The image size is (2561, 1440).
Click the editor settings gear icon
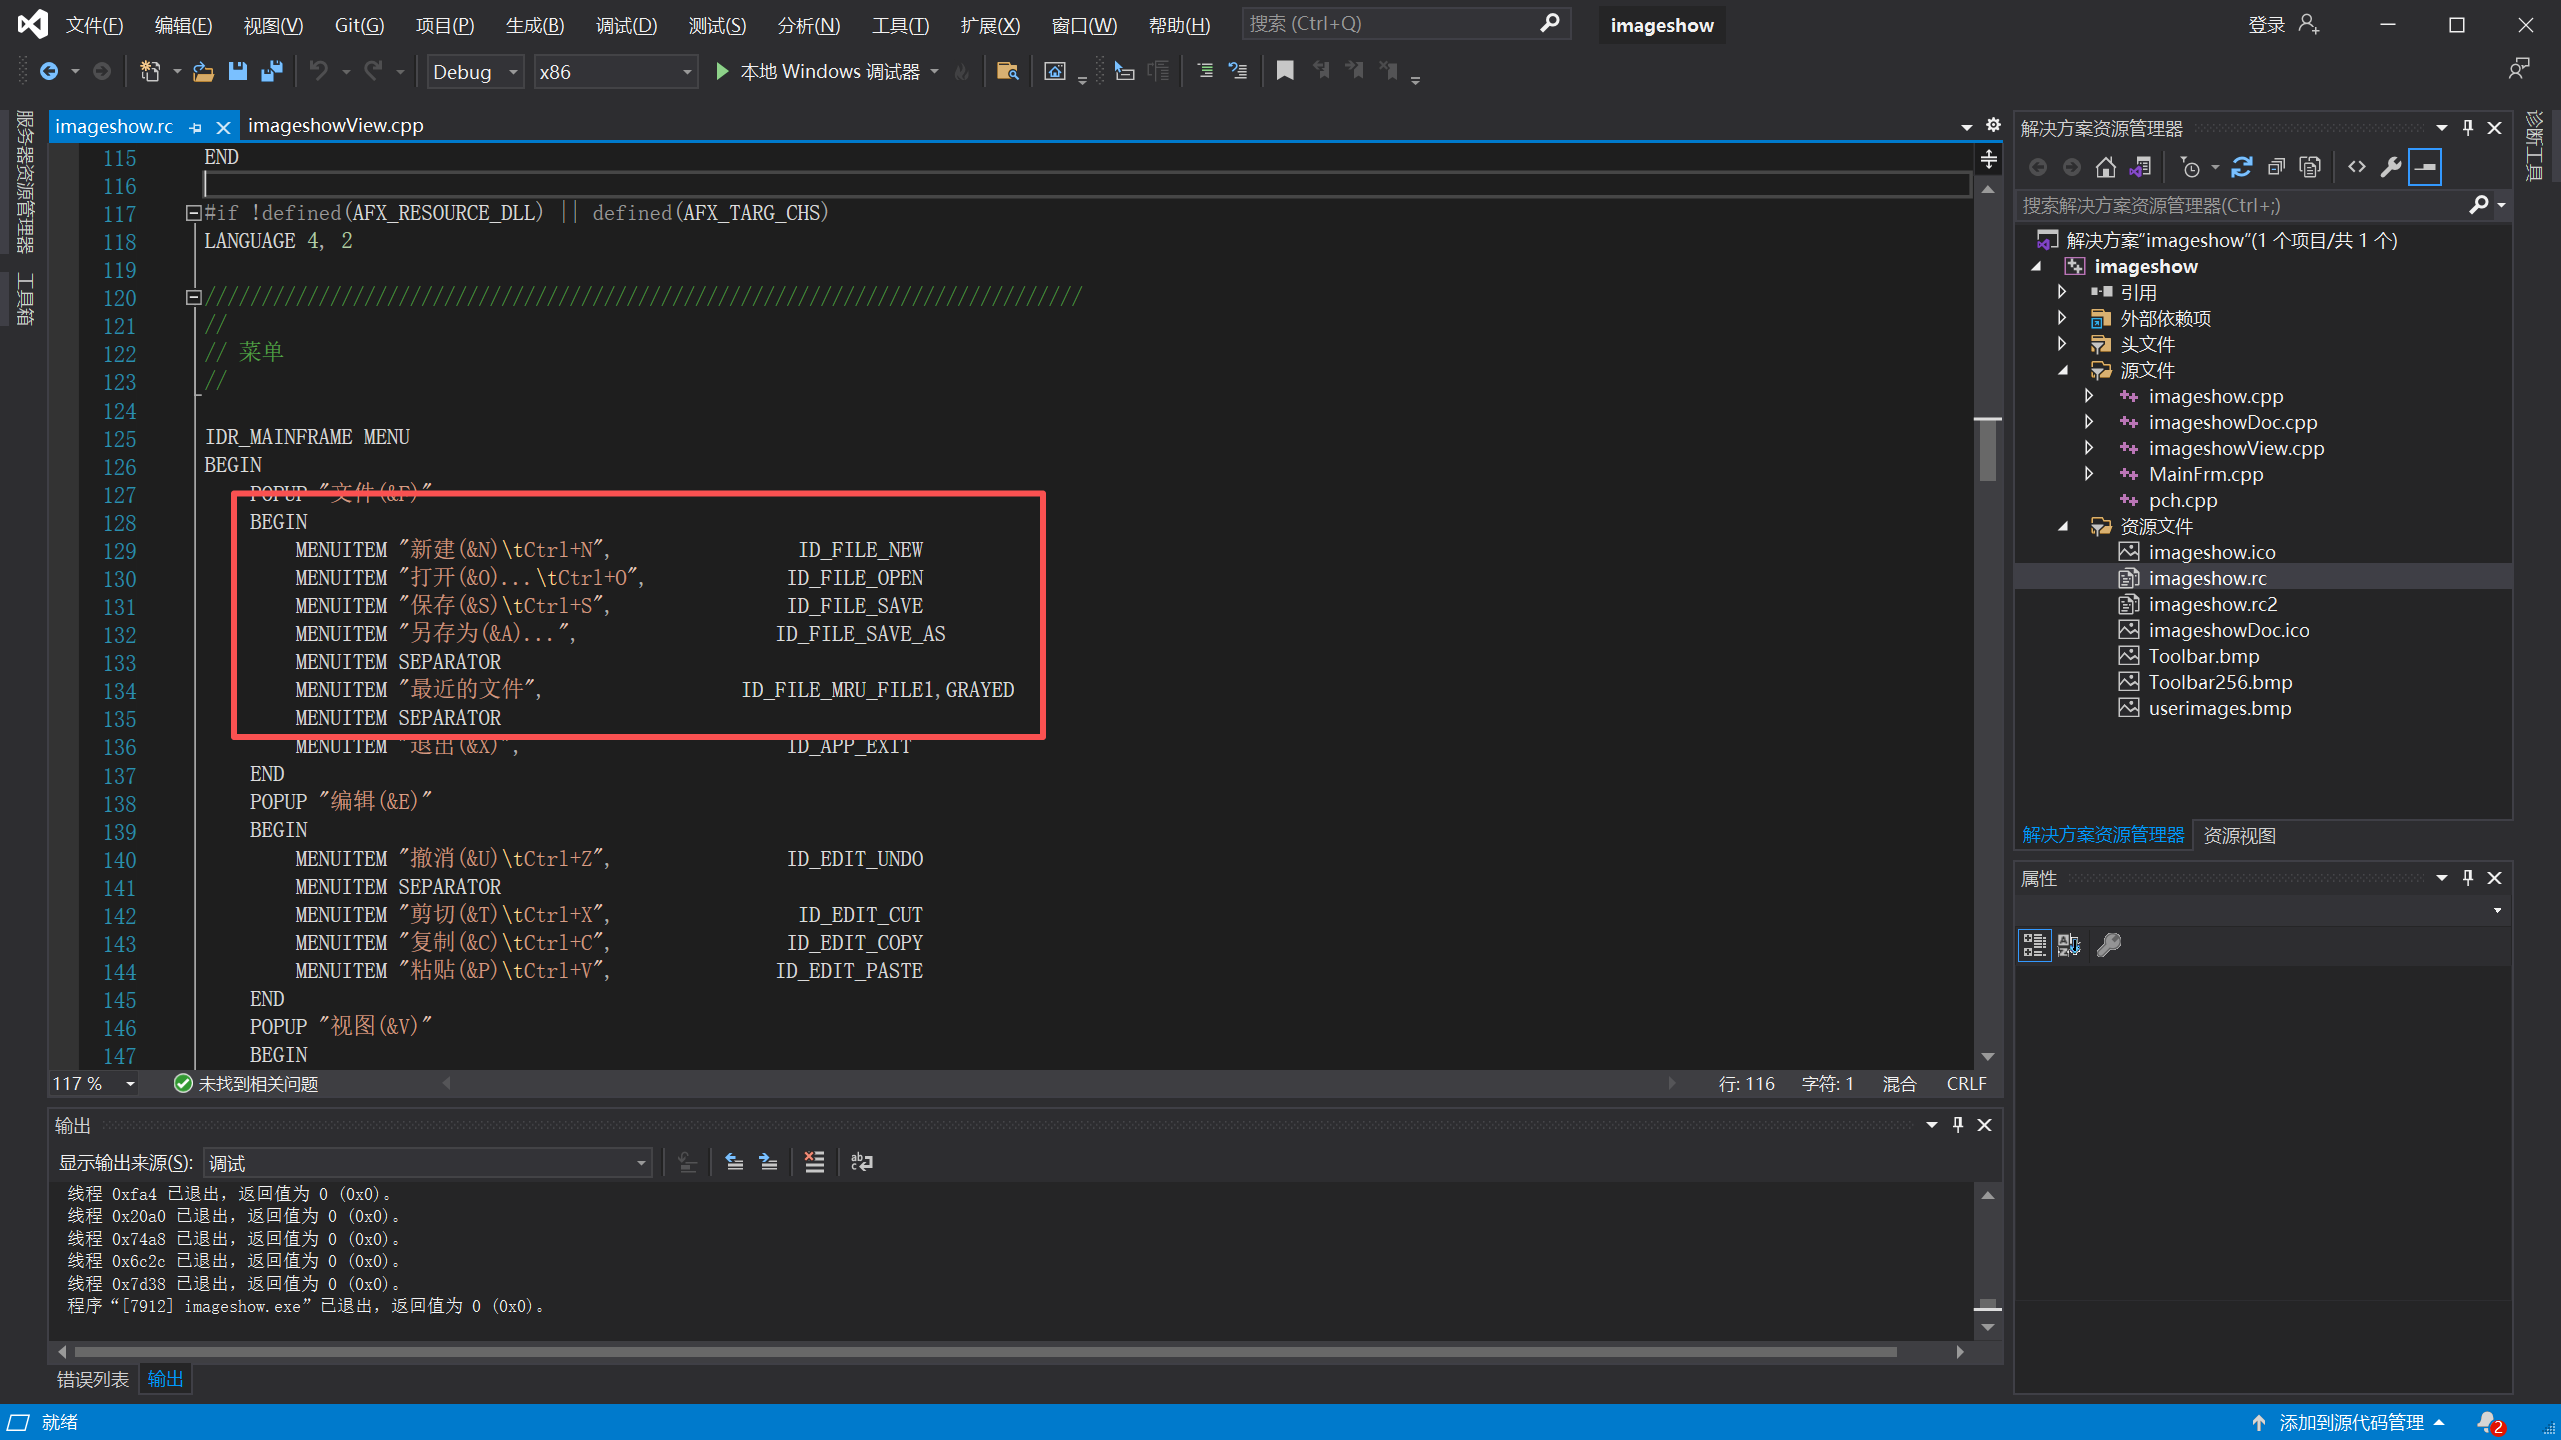1993,125
